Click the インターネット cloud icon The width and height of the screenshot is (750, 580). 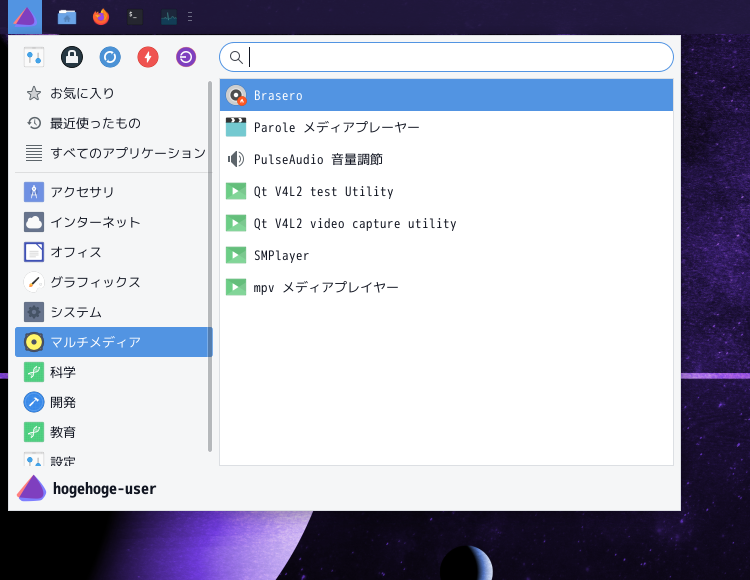(34, 222)
